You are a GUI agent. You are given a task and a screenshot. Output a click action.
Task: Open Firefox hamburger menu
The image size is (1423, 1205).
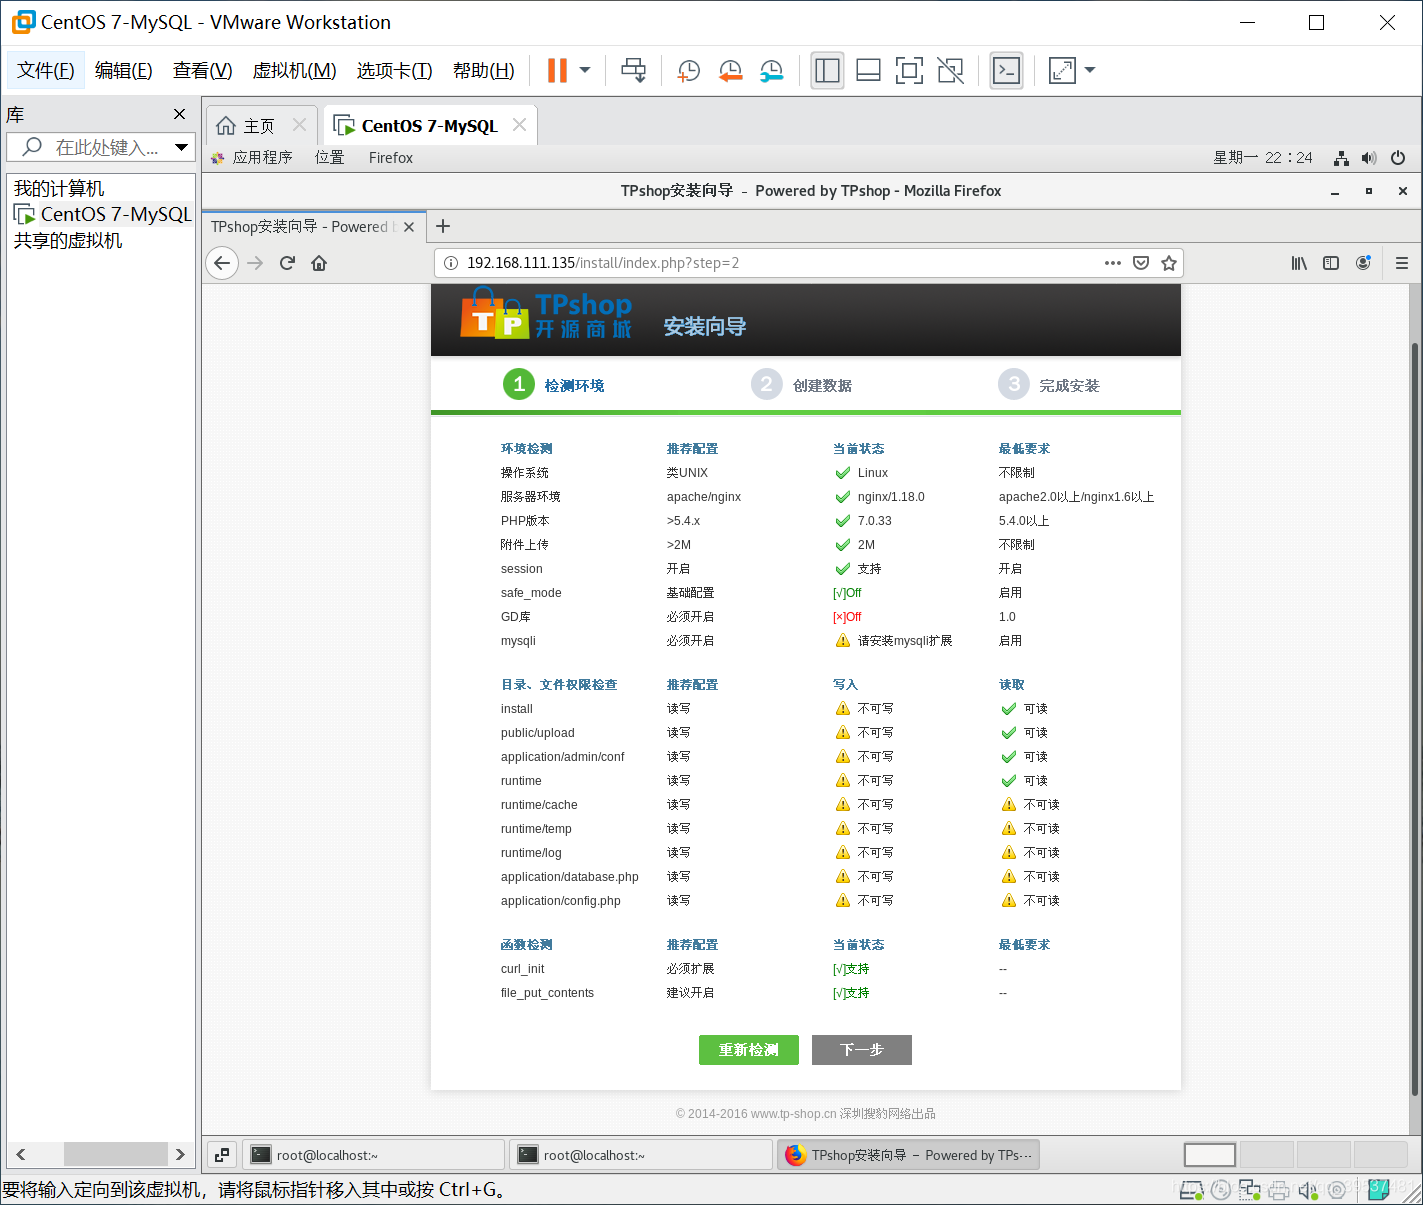click(1402, 263)
